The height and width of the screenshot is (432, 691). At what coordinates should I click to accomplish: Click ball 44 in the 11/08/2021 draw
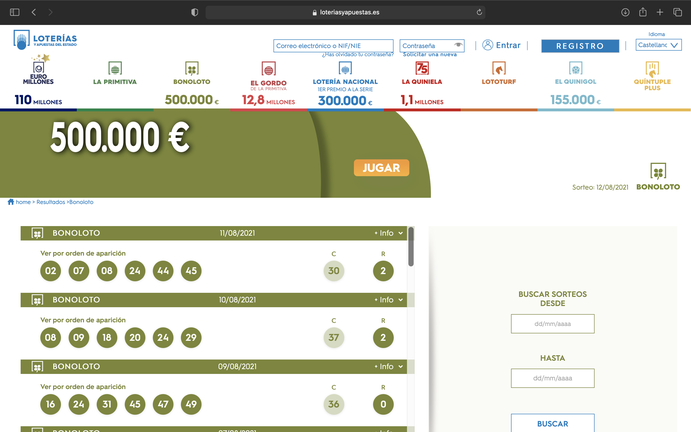tap(163, 271)
